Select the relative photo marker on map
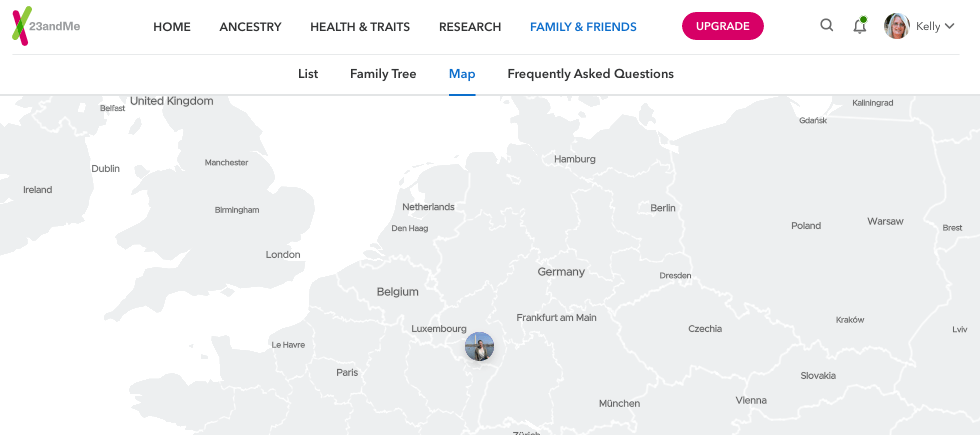The width and height of the screenshot is (980, 435). click(480, 347)
